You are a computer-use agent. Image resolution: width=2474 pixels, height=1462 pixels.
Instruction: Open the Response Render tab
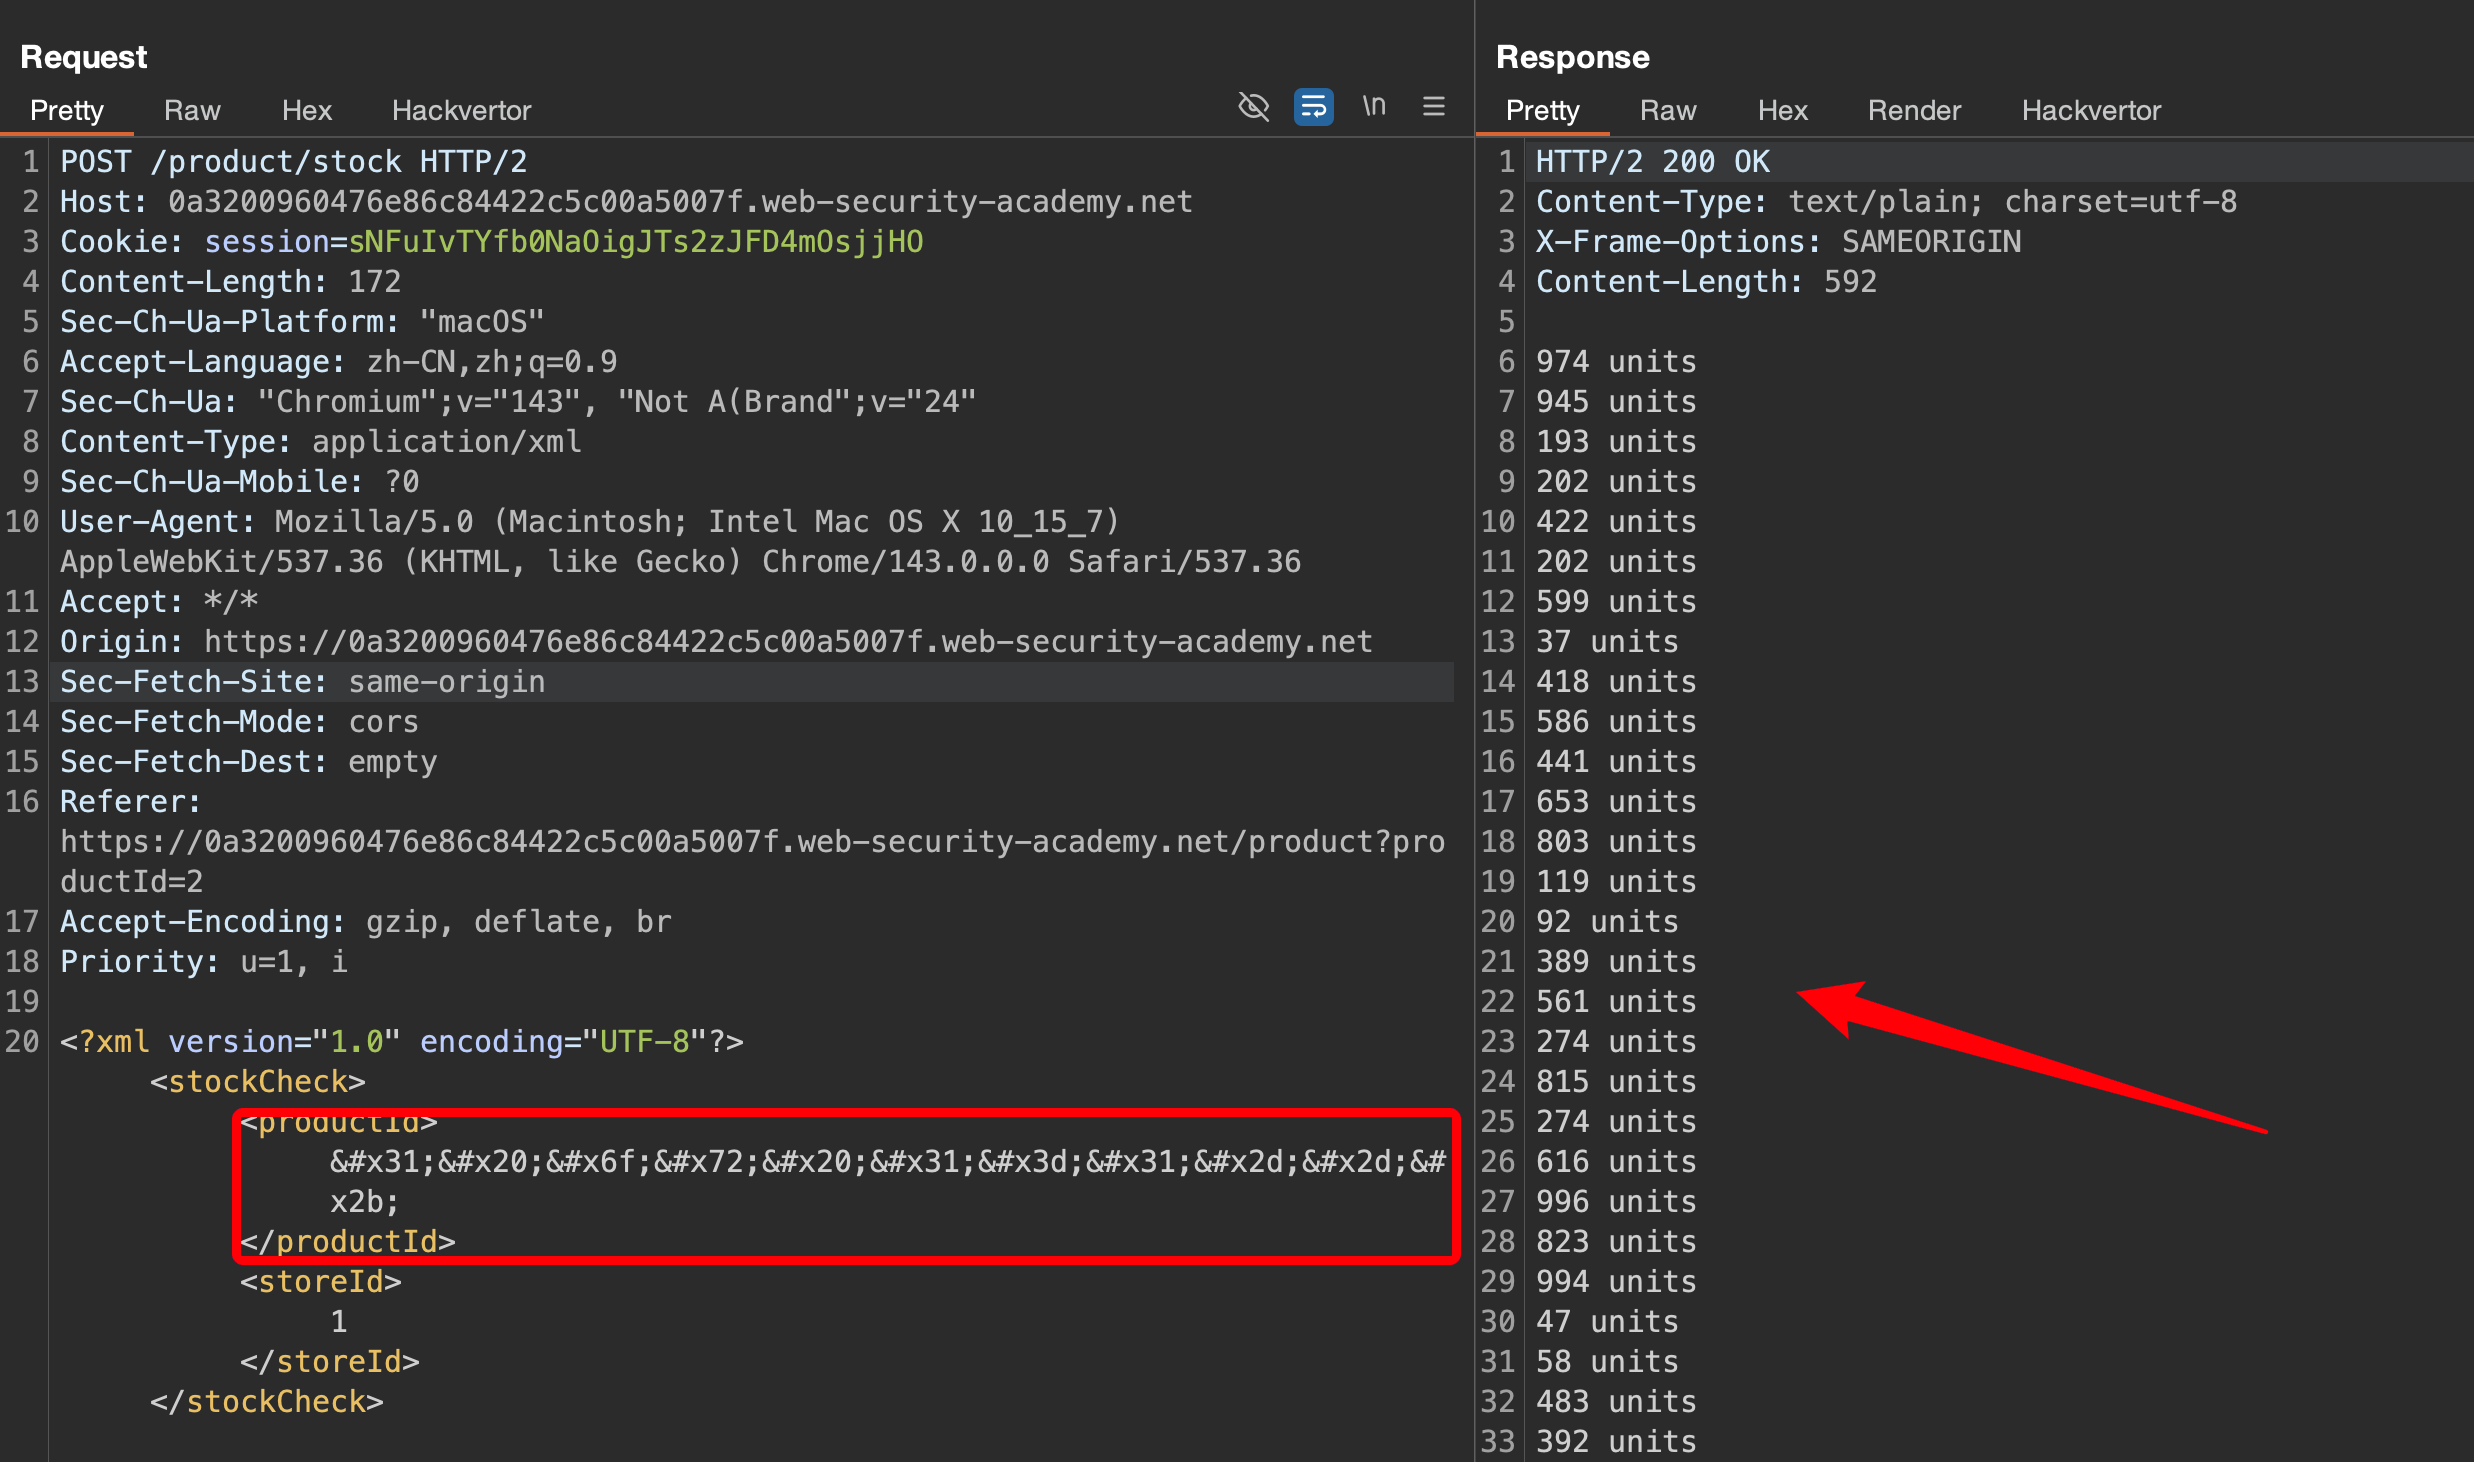pyautogui.click(x=1913, y=110)
